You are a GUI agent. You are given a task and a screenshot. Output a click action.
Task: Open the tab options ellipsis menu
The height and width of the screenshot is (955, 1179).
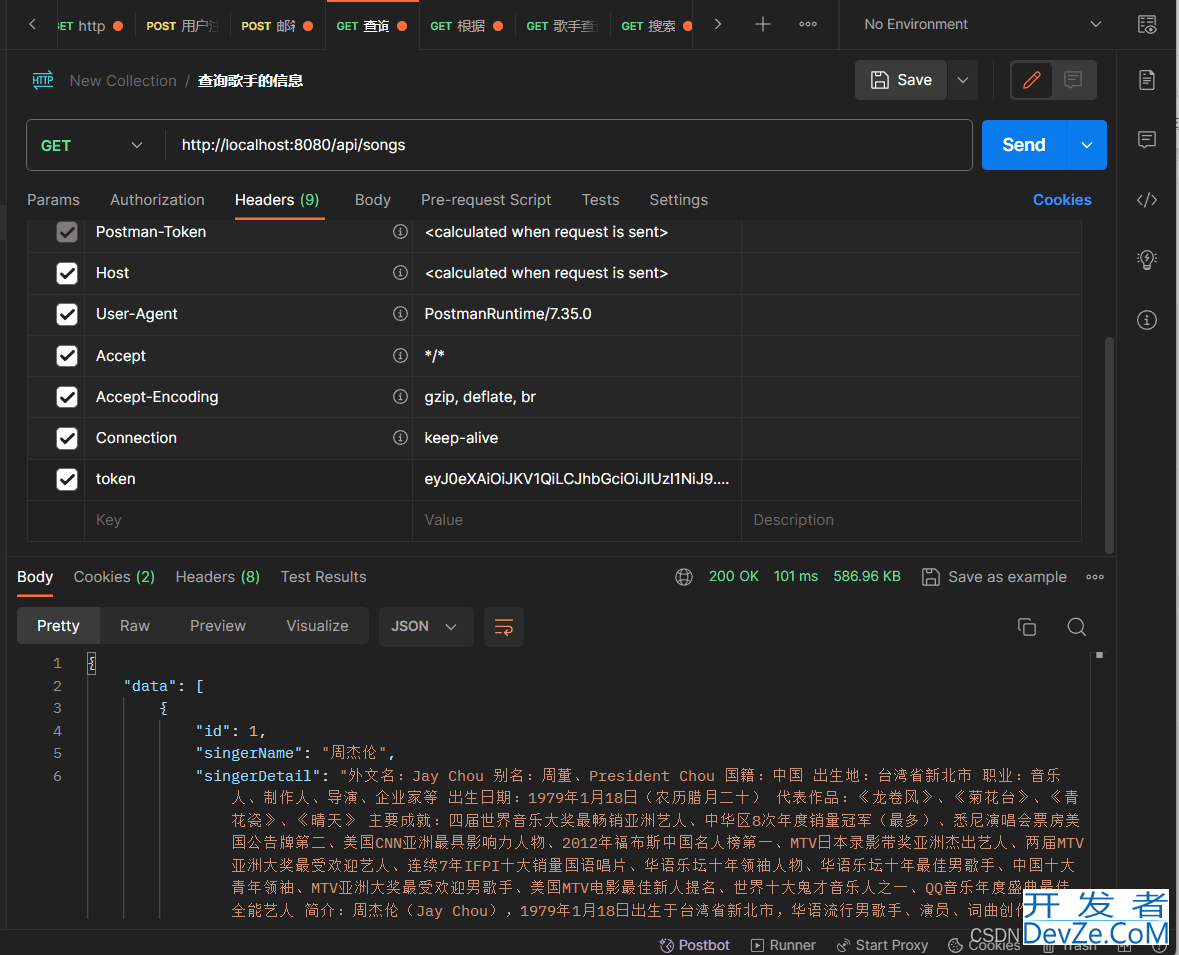pos(808,25)
